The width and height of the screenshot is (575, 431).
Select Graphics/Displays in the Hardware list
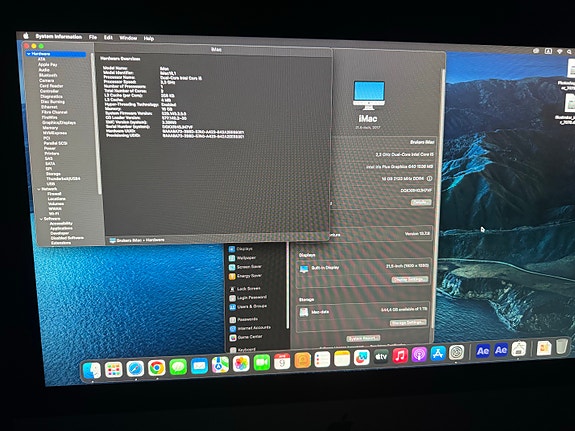point(59,123)
